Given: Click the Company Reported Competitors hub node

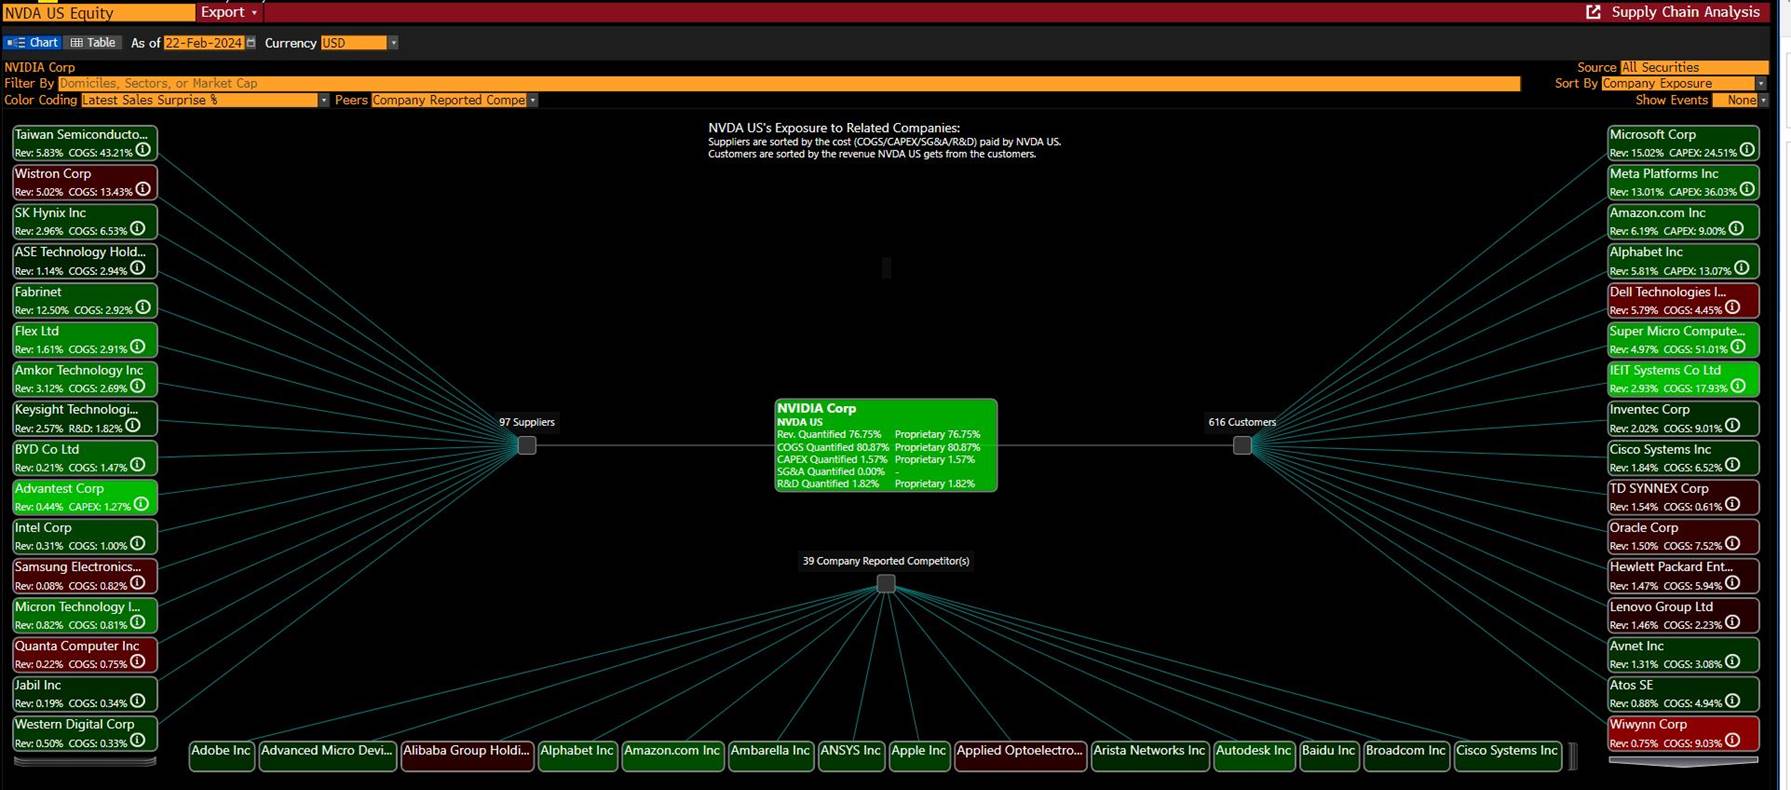Looking at the screenshot, I should point(886,583).
